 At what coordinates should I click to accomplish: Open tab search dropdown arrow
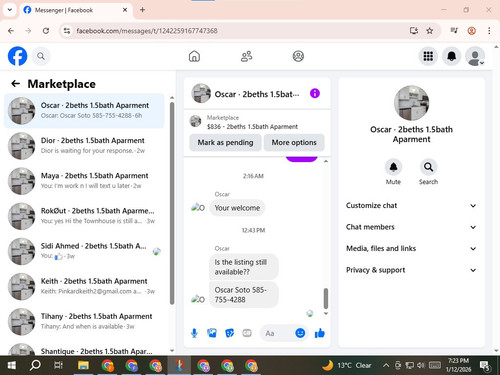coord(10,10)
